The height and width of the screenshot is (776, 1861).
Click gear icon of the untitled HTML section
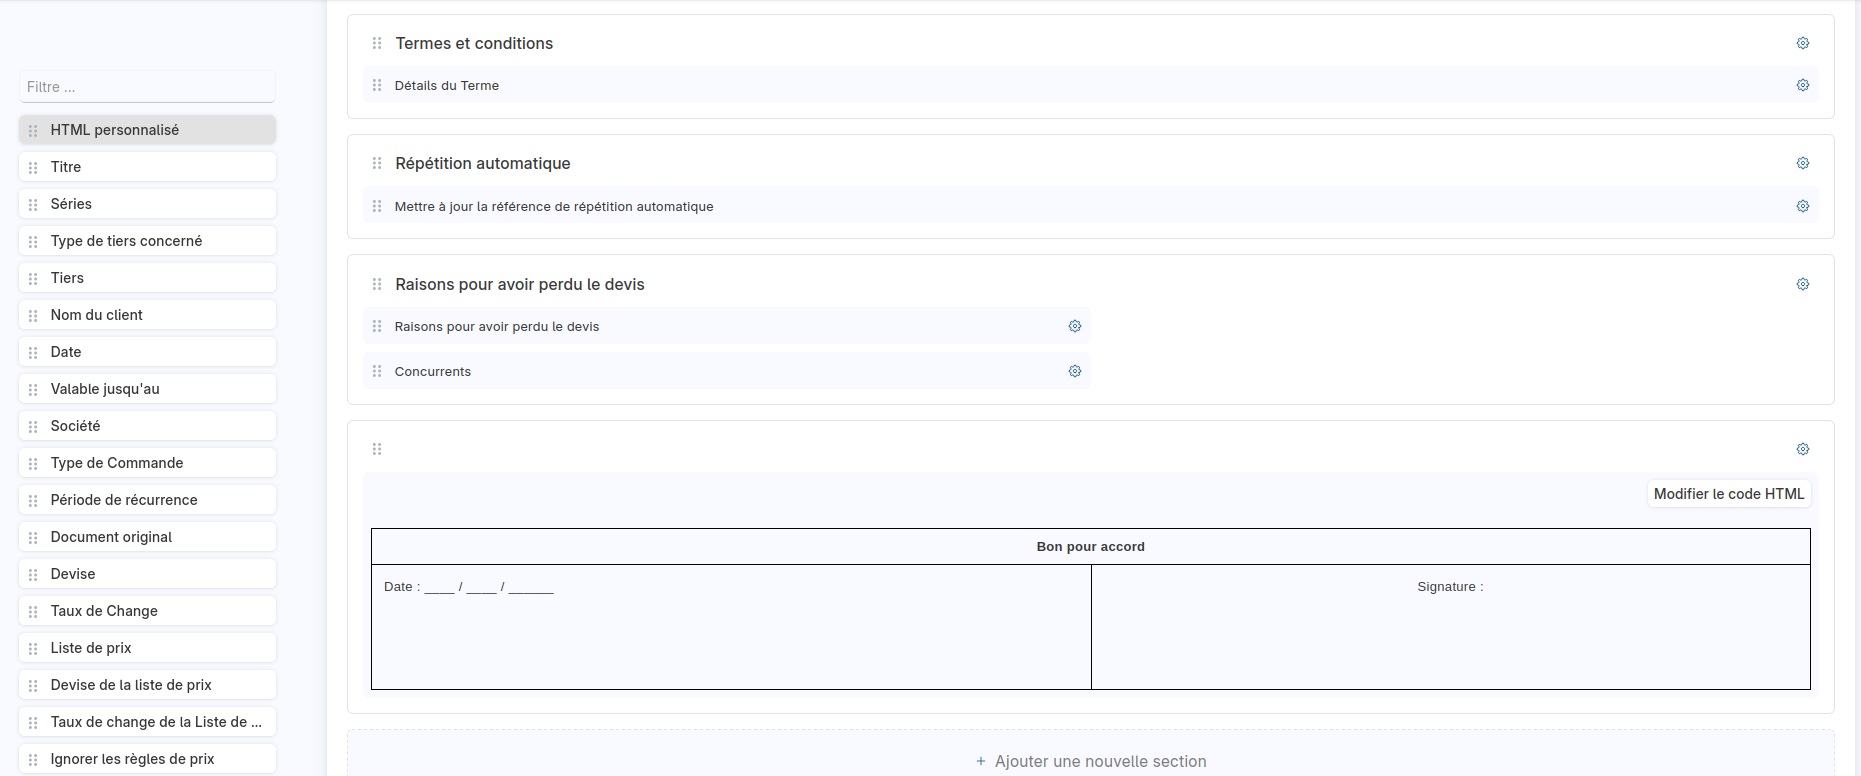pos(1802,449)
